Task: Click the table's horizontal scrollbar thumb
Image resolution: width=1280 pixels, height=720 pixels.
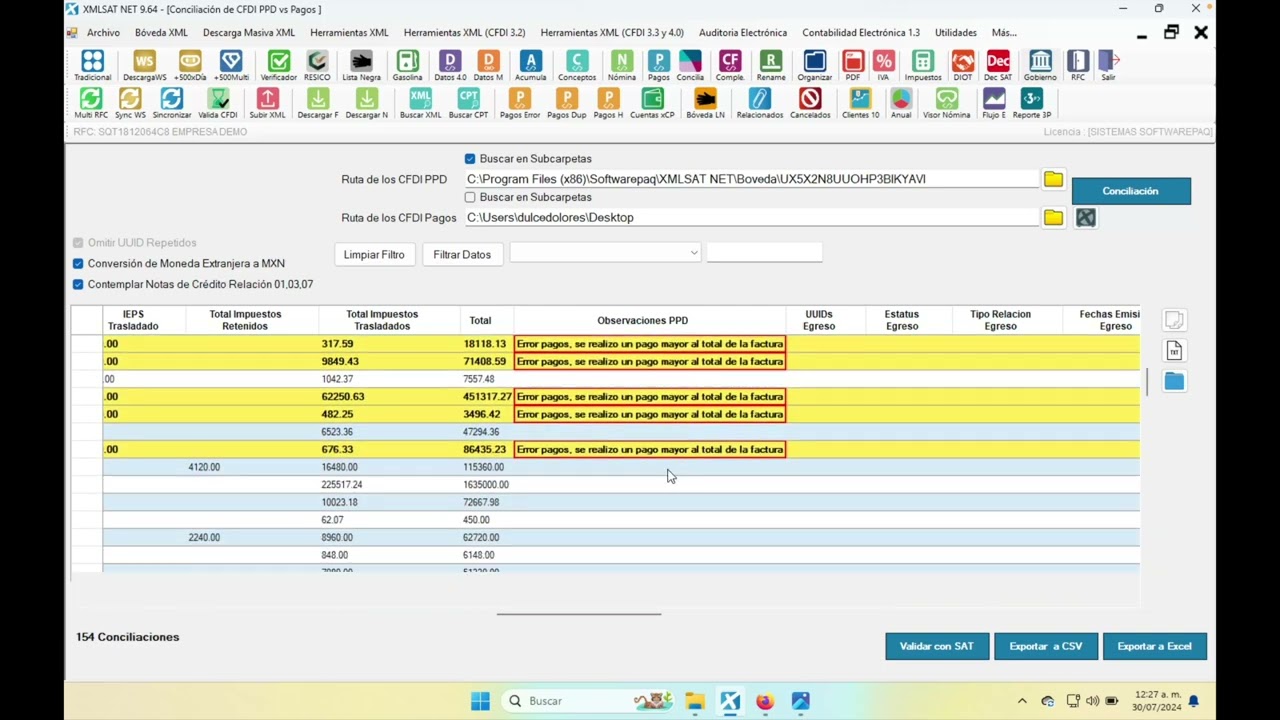Action: [579, 614]
